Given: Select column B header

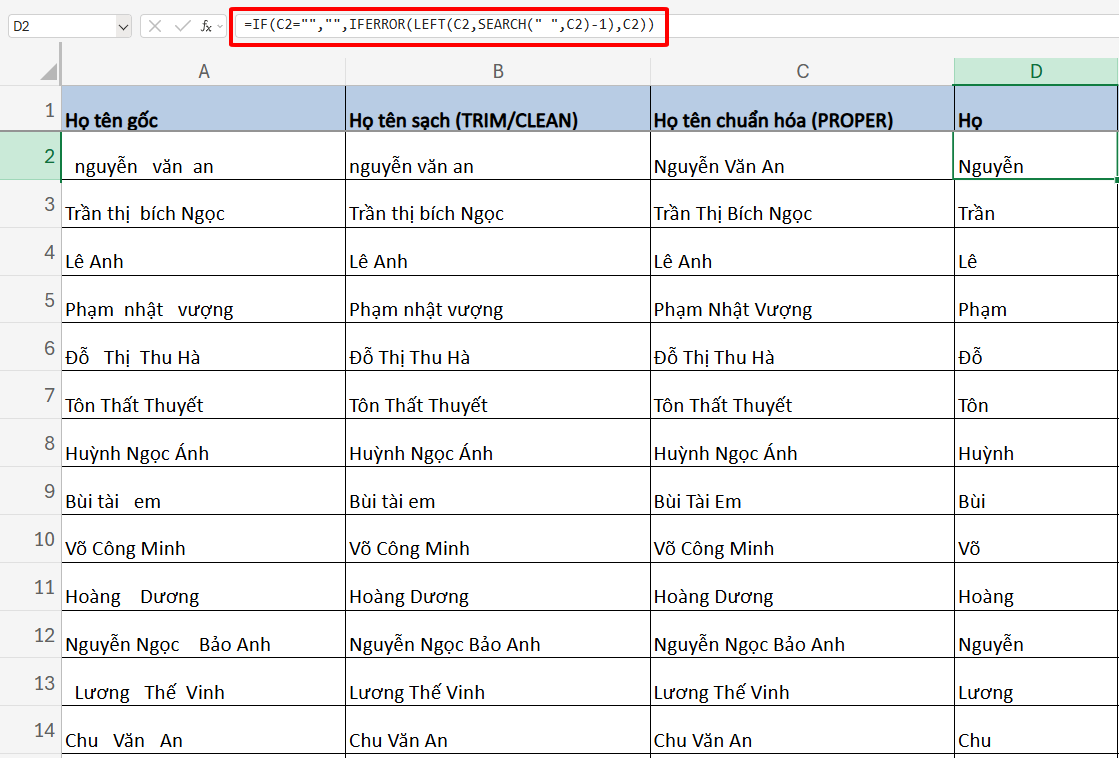Looking at the screenshot, I should pos(496,69).
